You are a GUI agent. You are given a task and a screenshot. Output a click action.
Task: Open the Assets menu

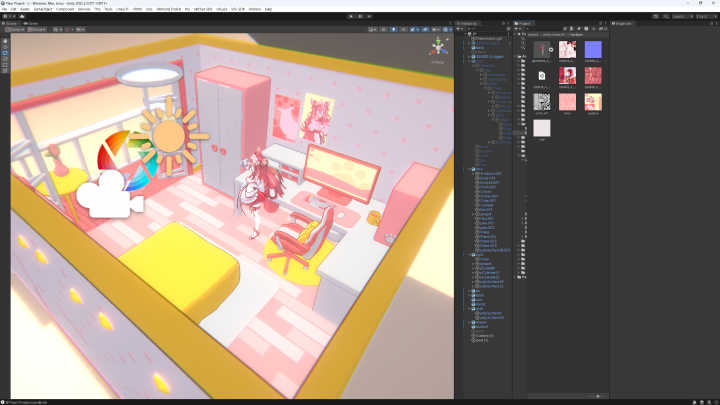click(24, 9)
